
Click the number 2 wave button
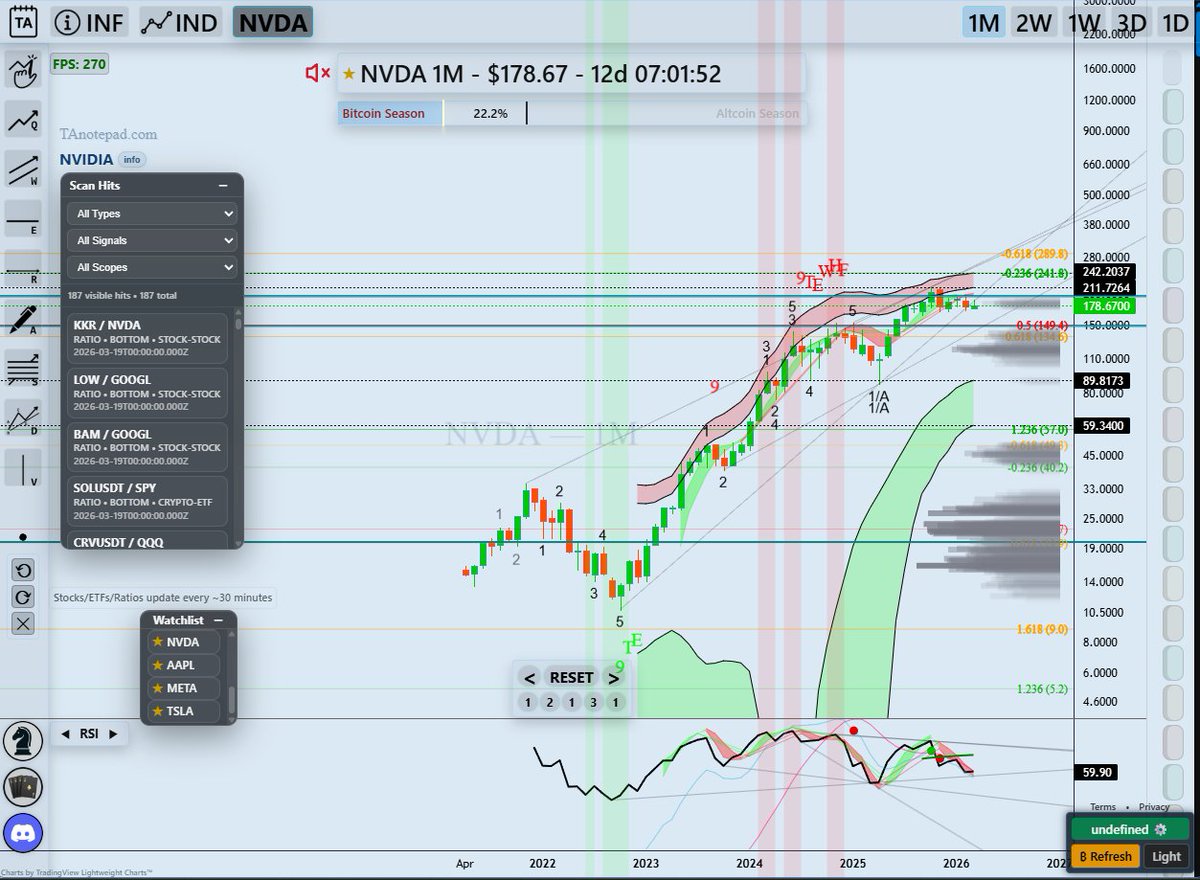(x=549, y=702)
